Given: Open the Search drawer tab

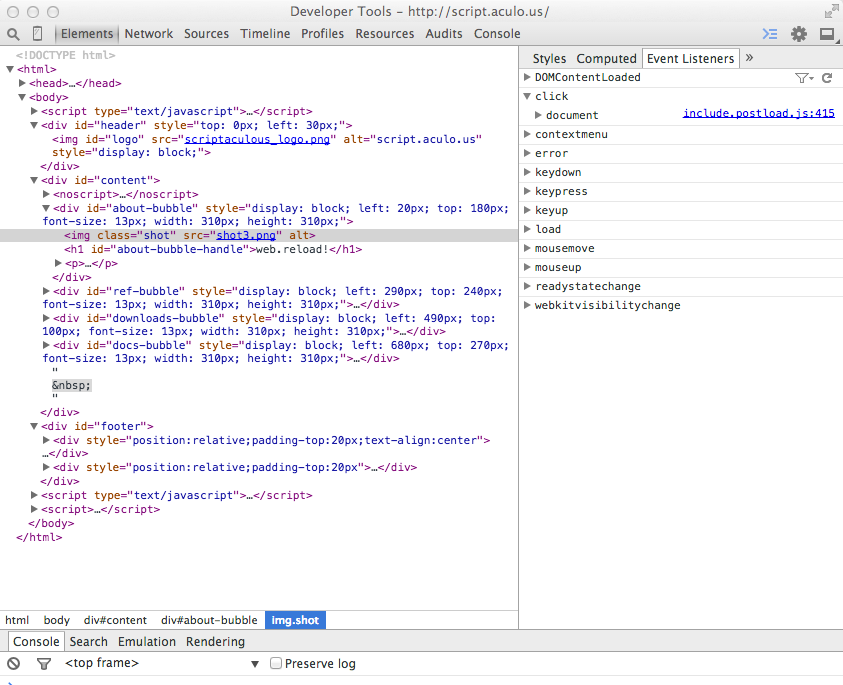Looking at the screenshot, I should (89, 641).
